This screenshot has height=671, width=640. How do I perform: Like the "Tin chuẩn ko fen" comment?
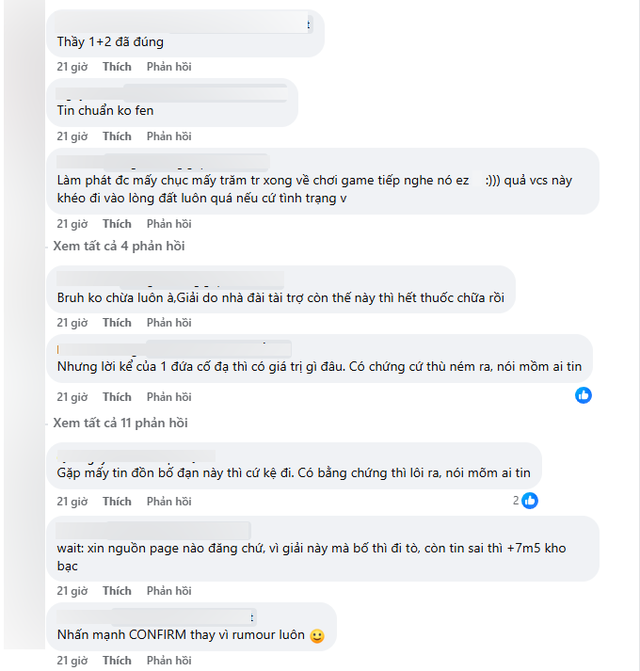click(117, 136)
